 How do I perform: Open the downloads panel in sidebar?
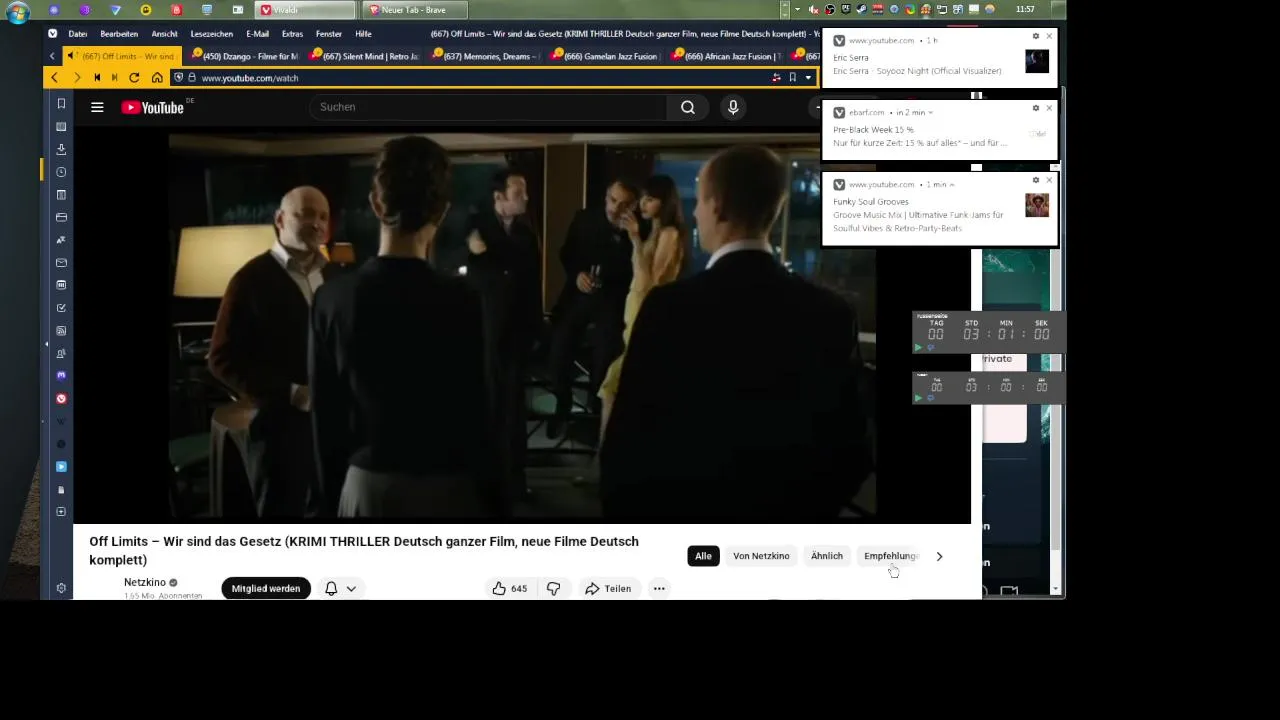(x=61, y=149)
